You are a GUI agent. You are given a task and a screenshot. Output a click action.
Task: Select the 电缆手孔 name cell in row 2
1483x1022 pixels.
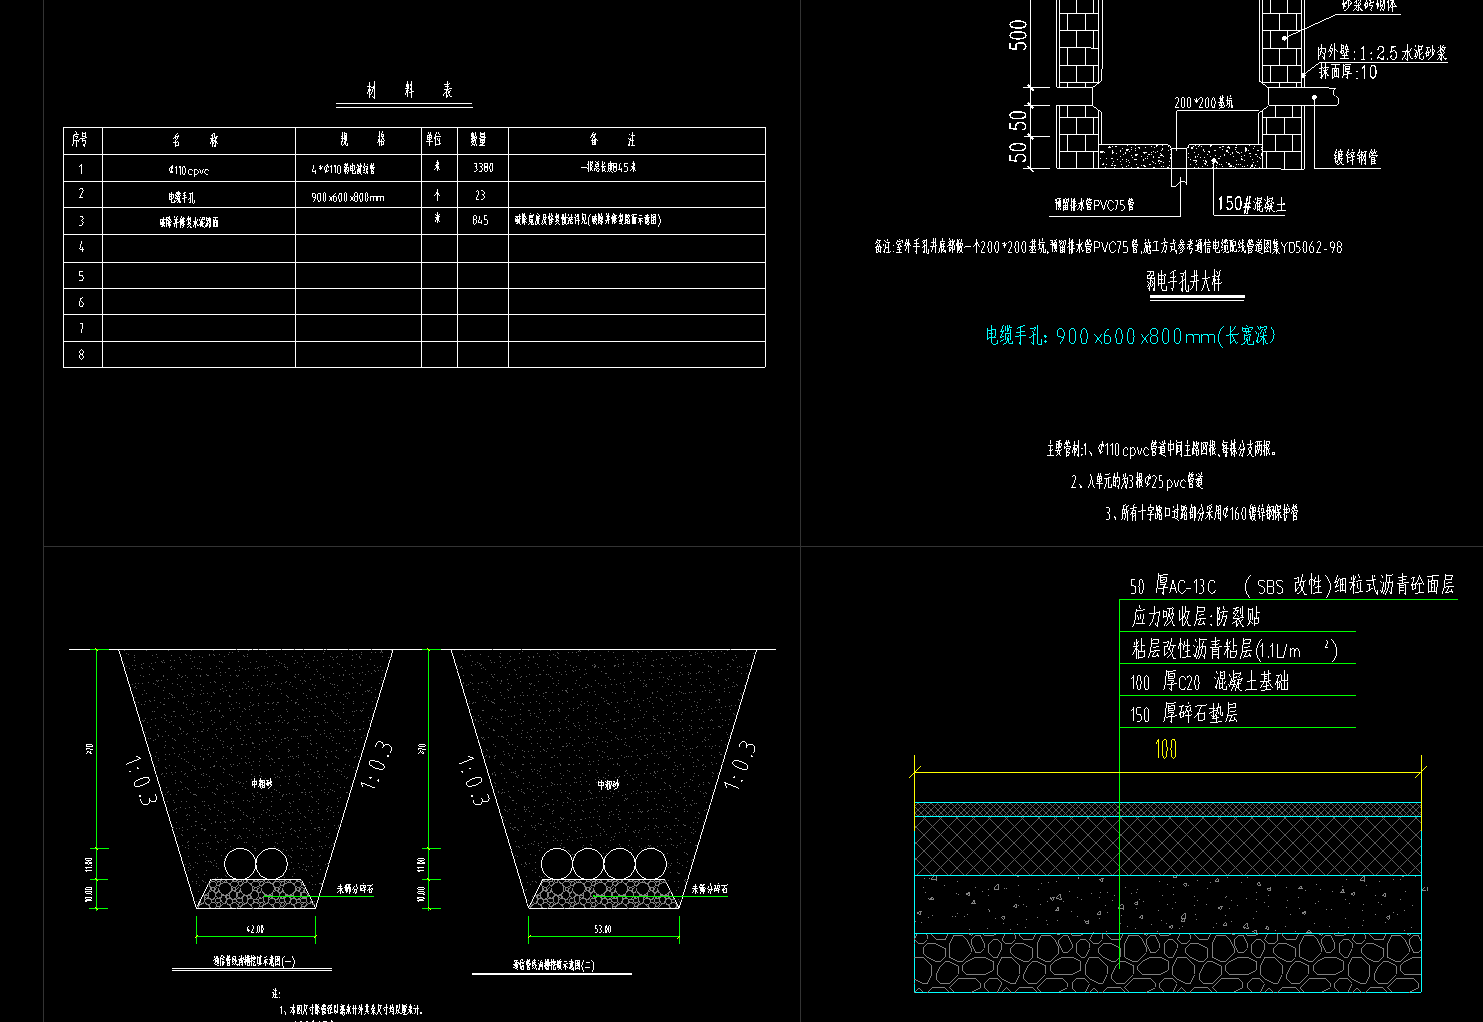coord(182,198)
